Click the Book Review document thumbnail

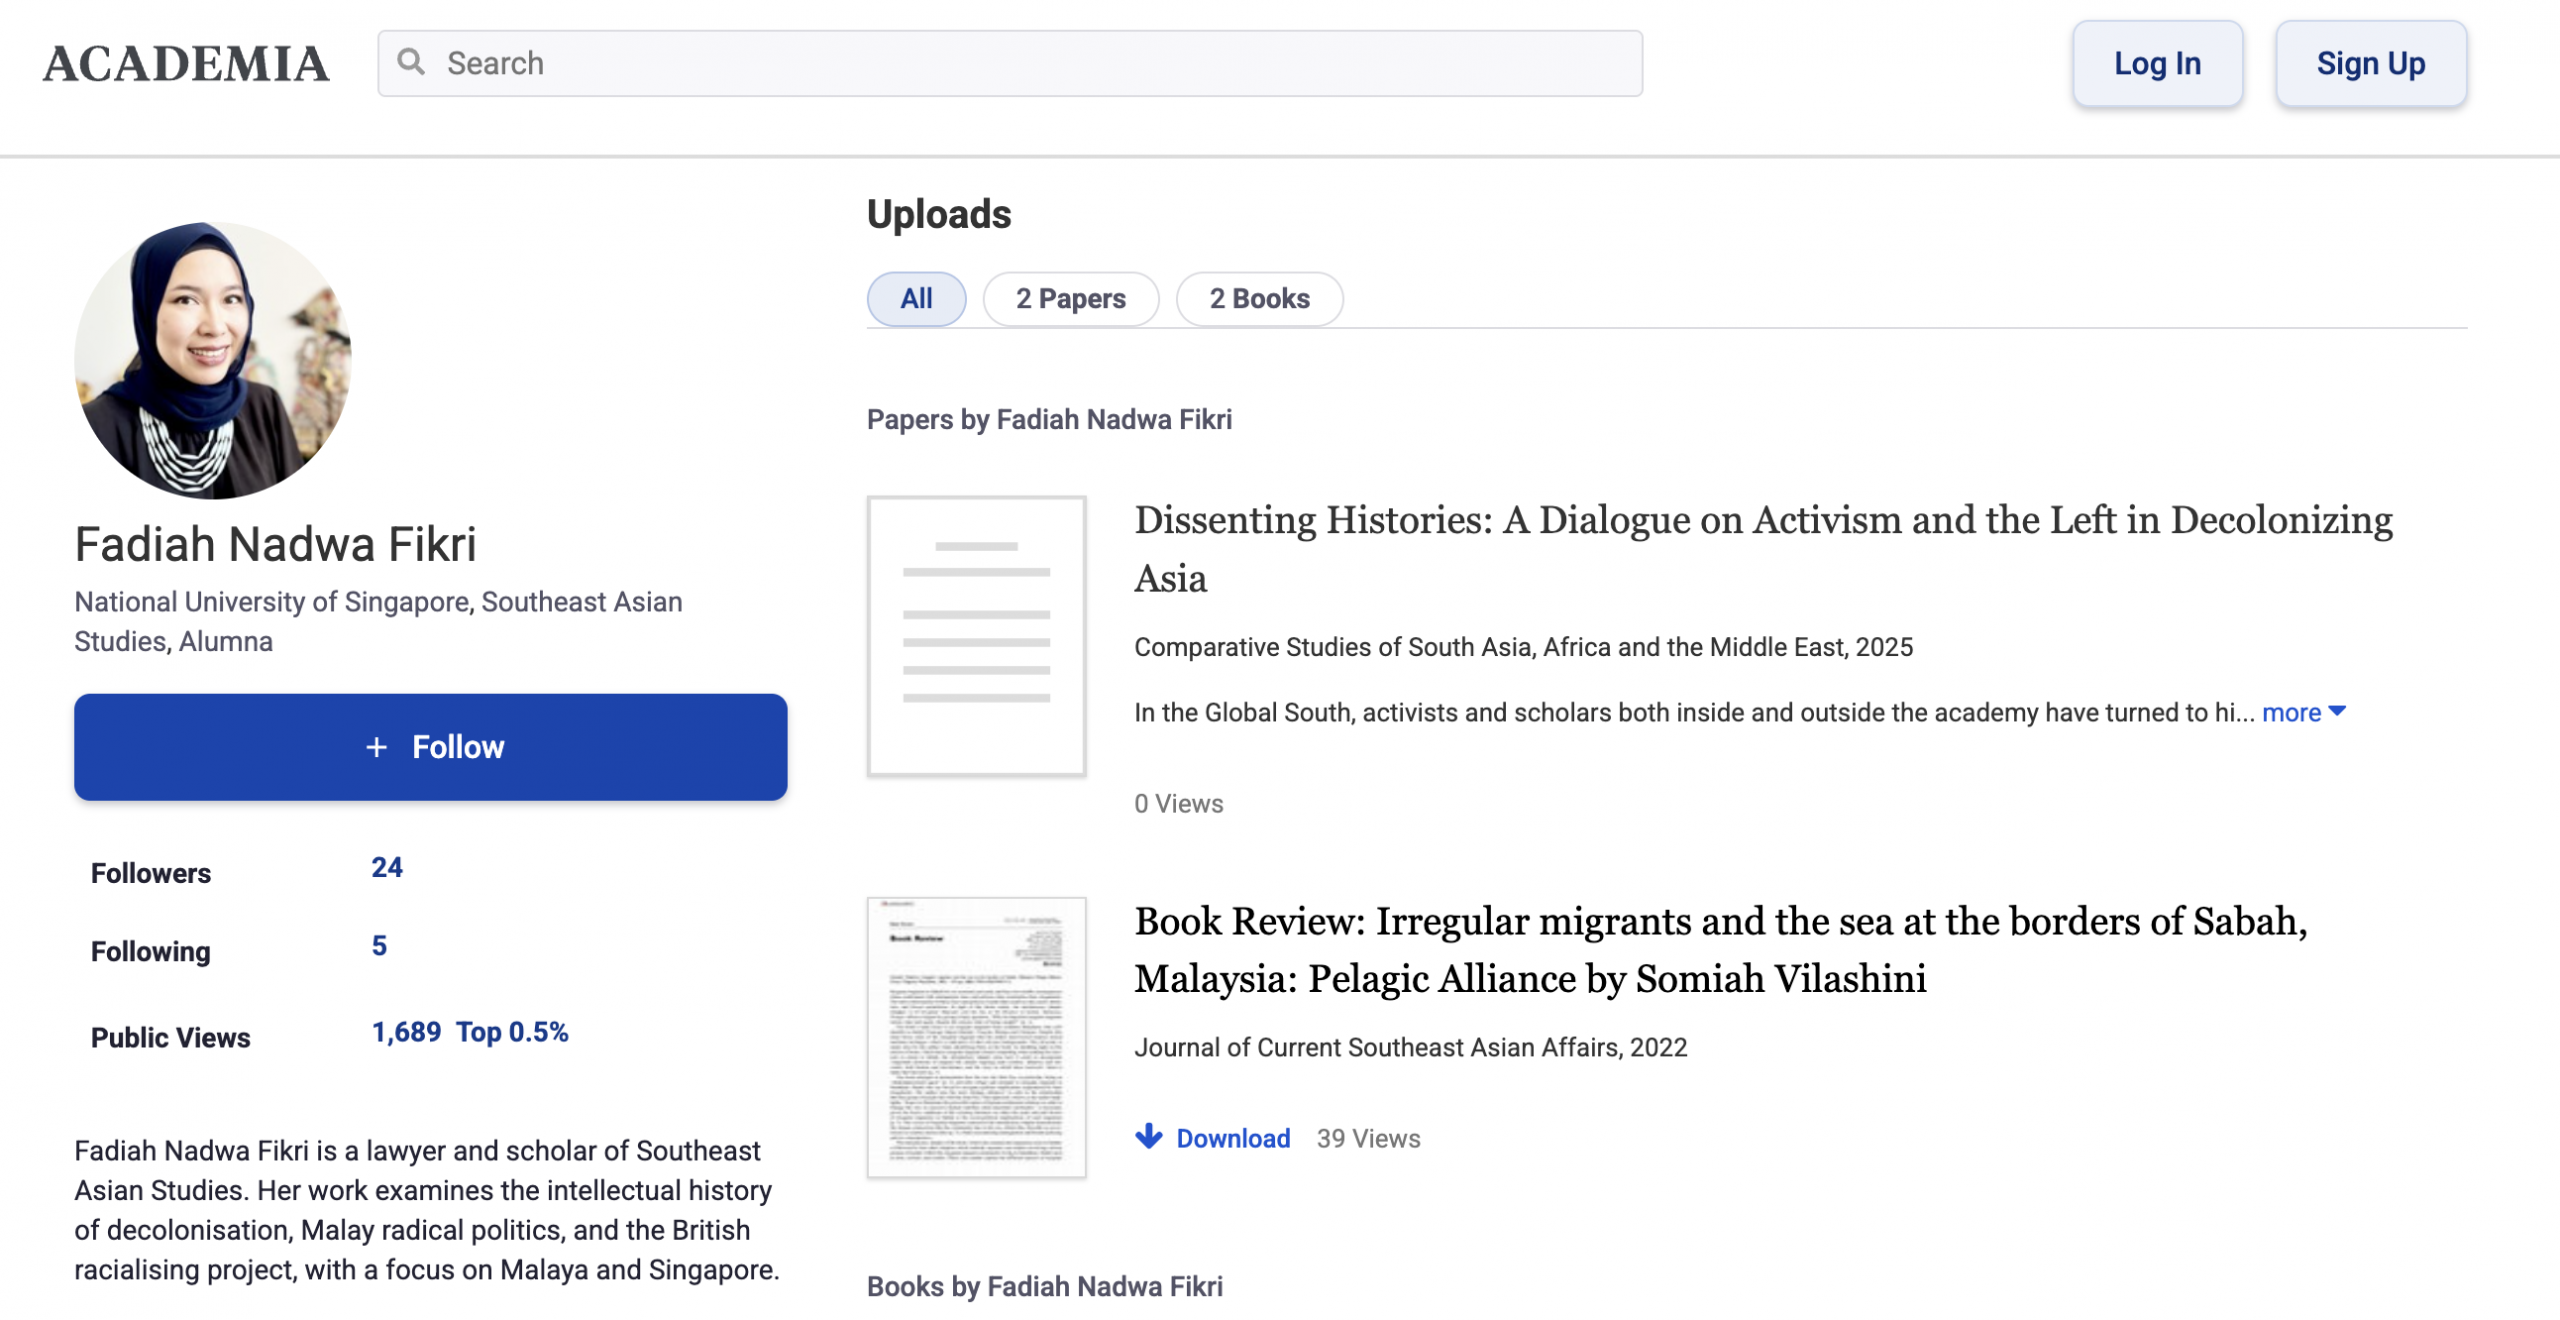click(976, 1037)
